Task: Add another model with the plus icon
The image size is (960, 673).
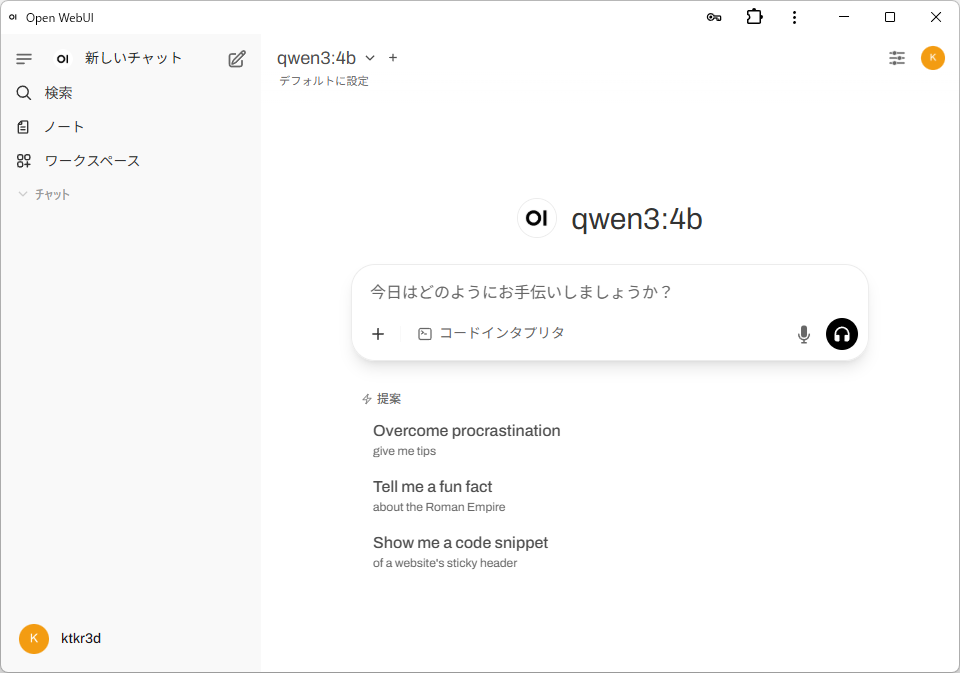Action: (393, 58)
